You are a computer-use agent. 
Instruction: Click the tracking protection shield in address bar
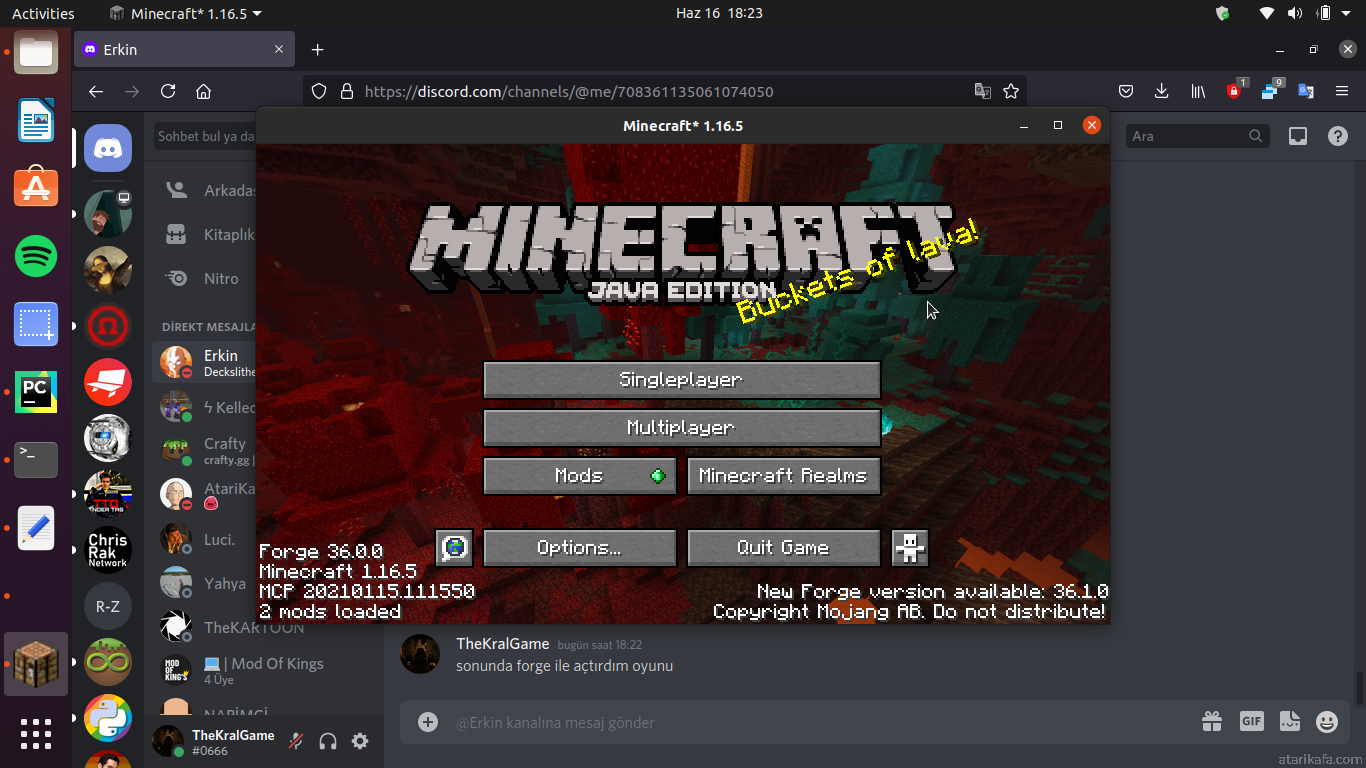coord(319,91)
